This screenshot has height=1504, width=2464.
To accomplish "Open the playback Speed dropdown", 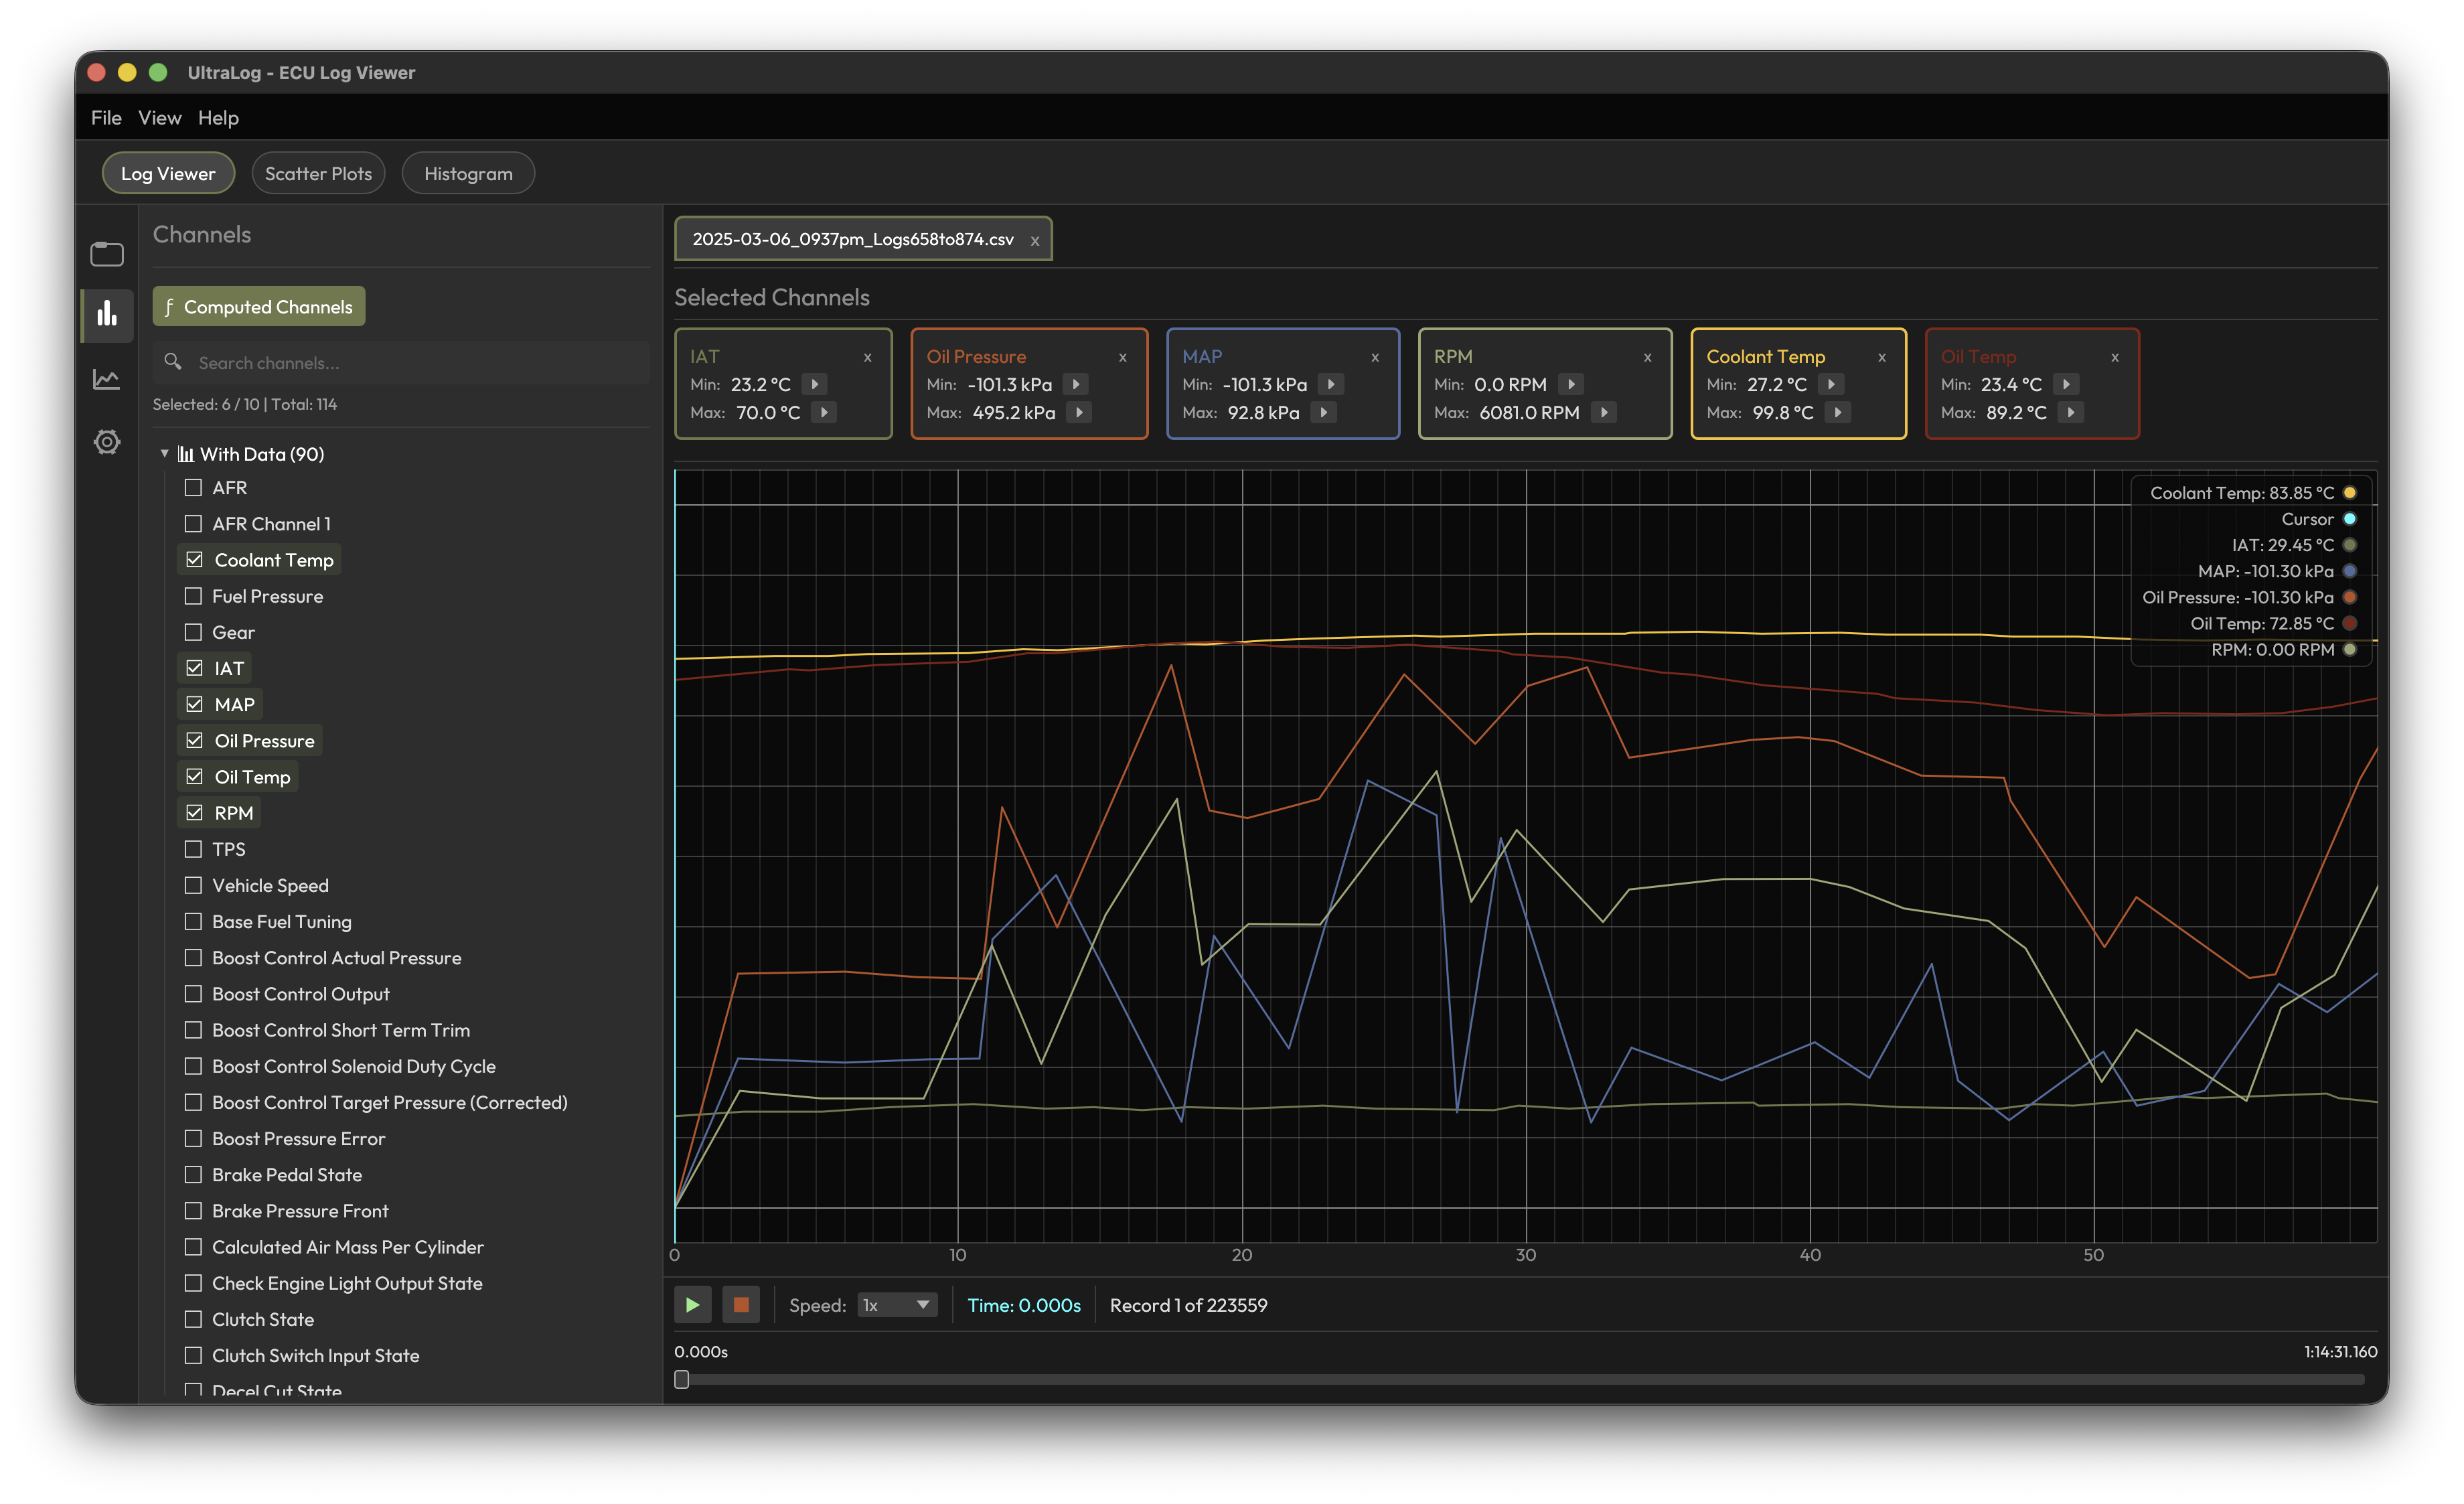I will pos(896,1305).
